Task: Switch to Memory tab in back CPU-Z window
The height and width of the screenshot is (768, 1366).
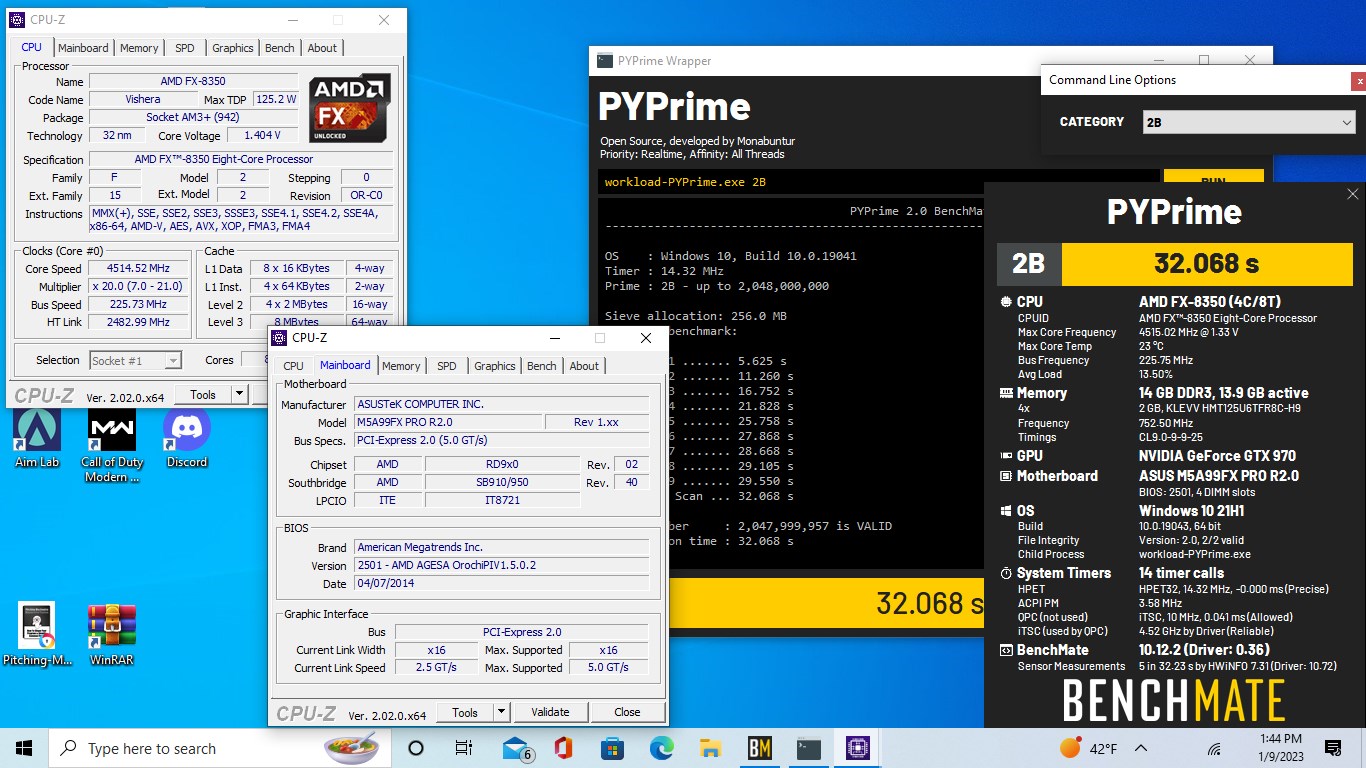Action: tap(139, 48)
